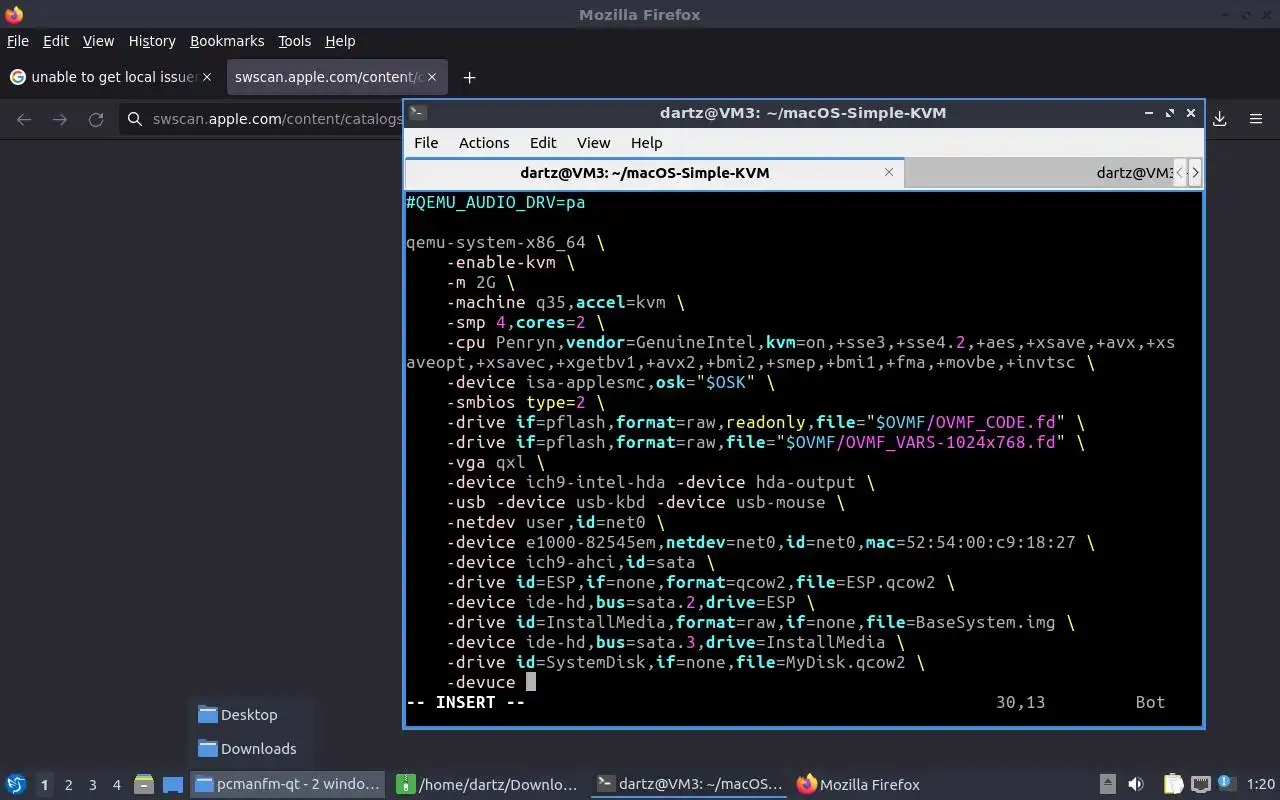The width and height of the screenshot is (1280, 800).
Task: Click Firefox URL address field
Action: [277, 119]
